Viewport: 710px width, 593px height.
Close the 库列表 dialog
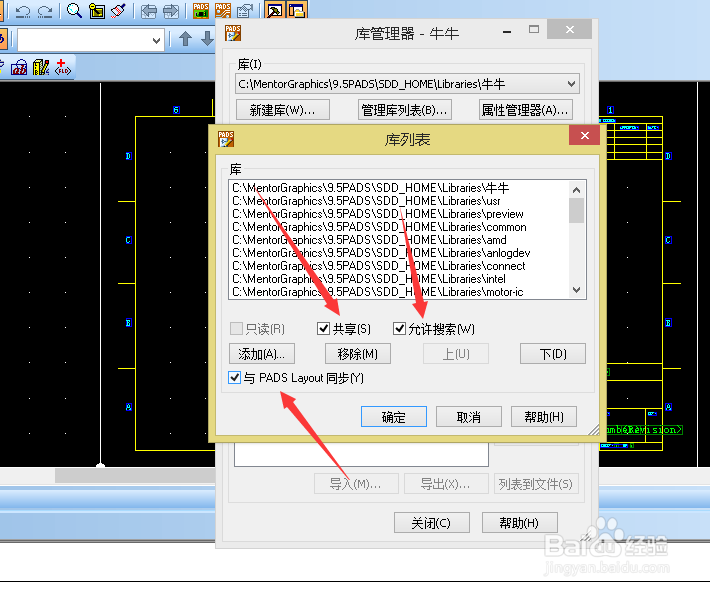point(585,135)
